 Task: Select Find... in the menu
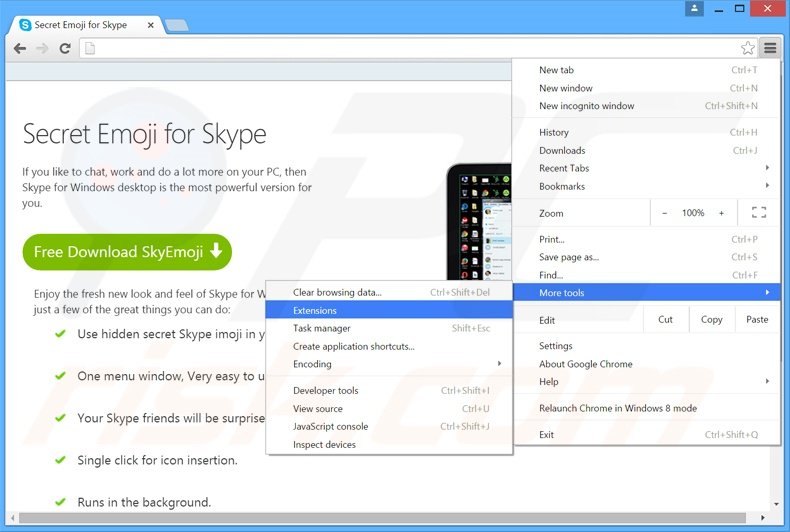click(x=647, y=275)
